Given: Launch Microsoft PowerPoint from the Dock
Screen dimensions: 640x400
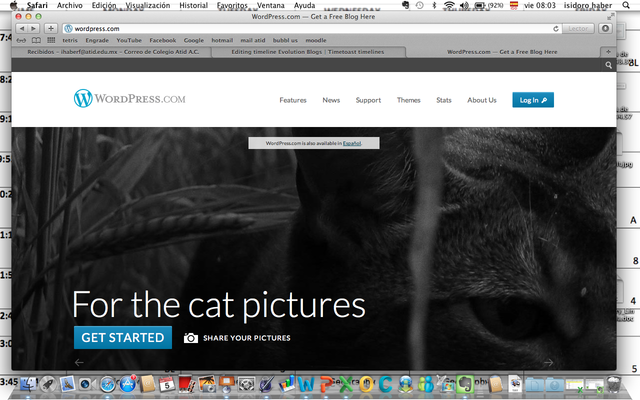Looking at the screenshot, I should pos(327,384).
